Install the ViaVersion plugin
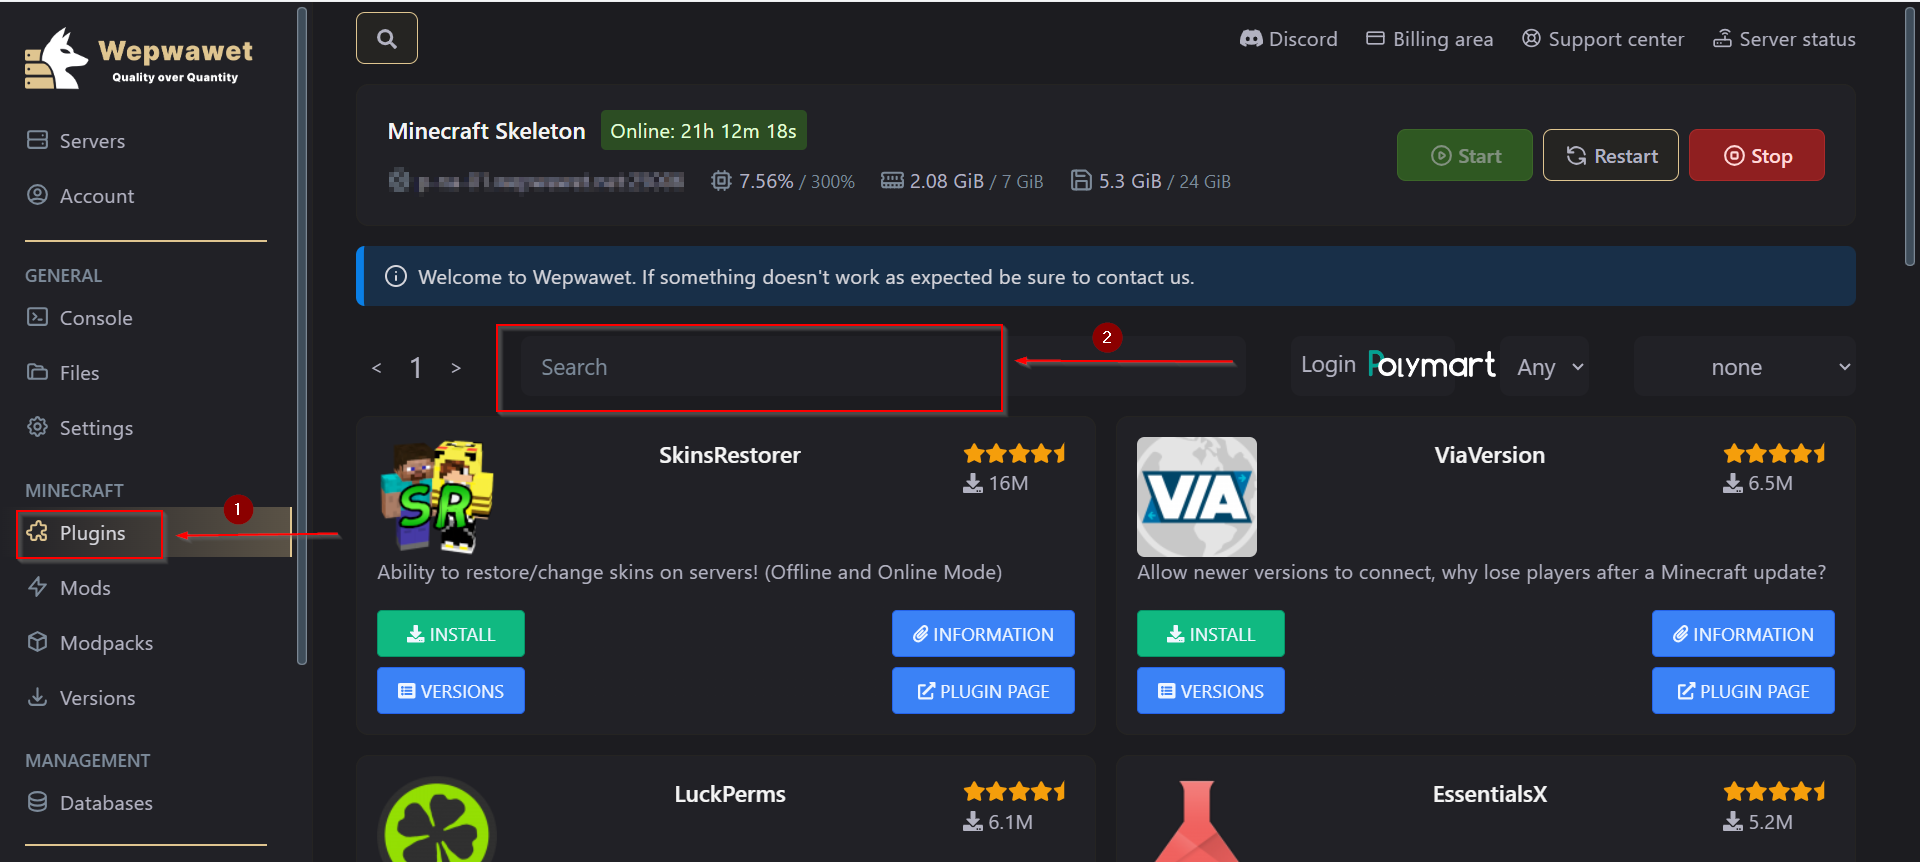The width and height of the screenshot is (1920, 862). [1211, 634]
